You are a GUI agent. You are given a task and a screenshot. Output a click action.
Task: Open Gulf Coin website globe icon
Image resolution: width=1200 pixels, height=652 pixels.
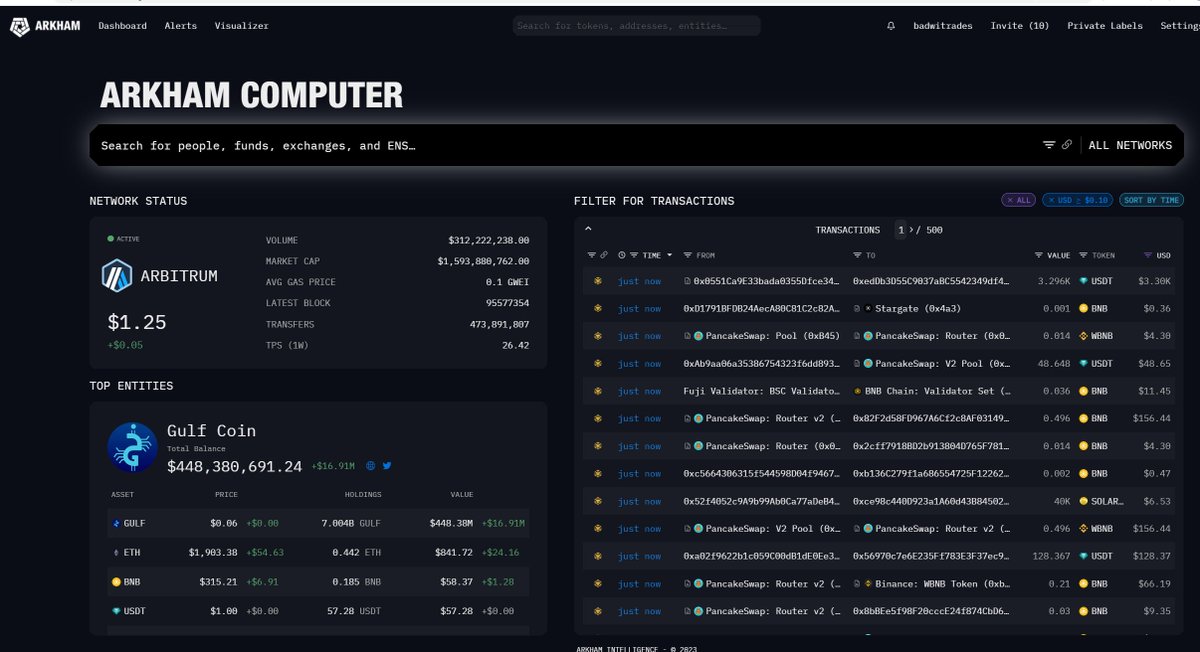(371, 466)
